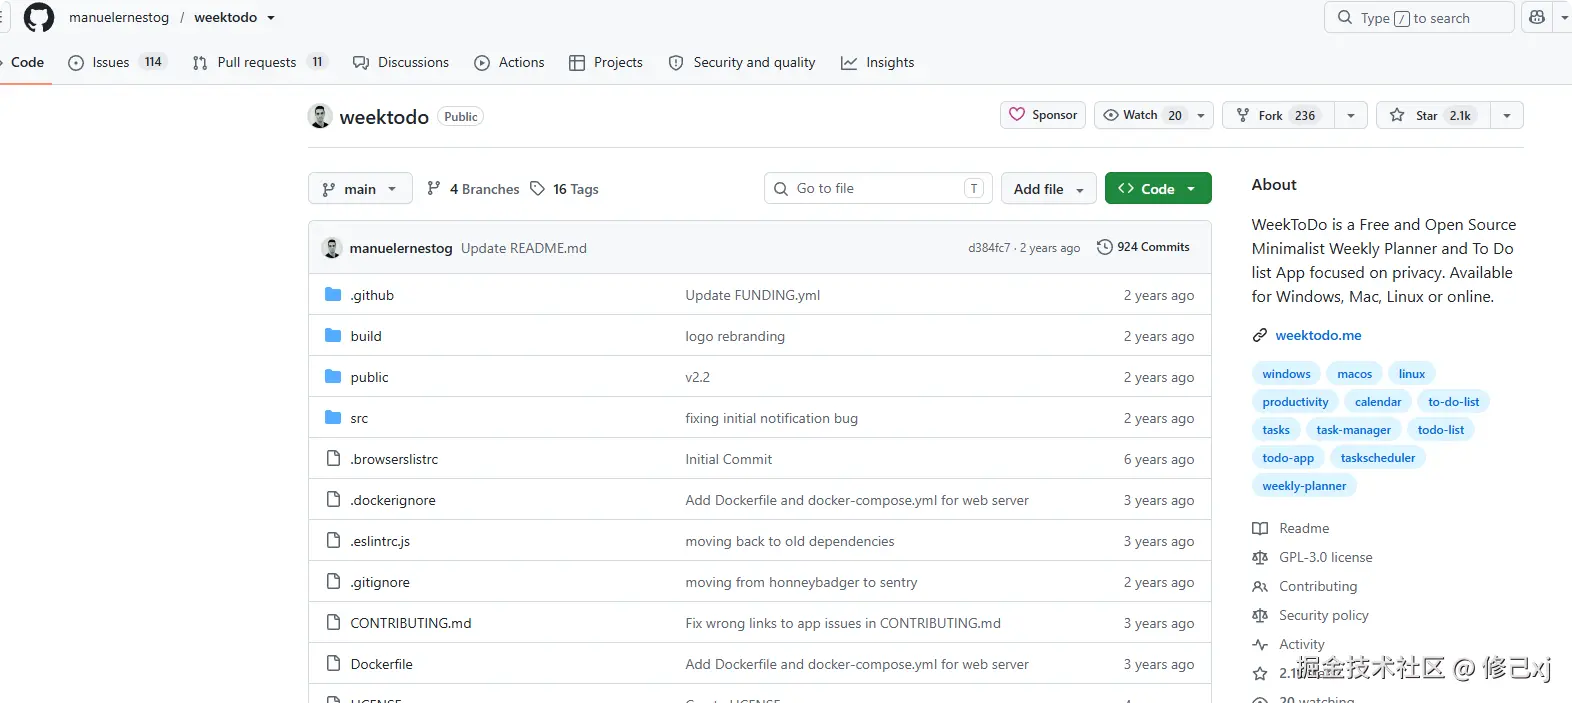Click the Fork button
Viewport: 1572px width, 703px height.
click(x=1278, y=115)
